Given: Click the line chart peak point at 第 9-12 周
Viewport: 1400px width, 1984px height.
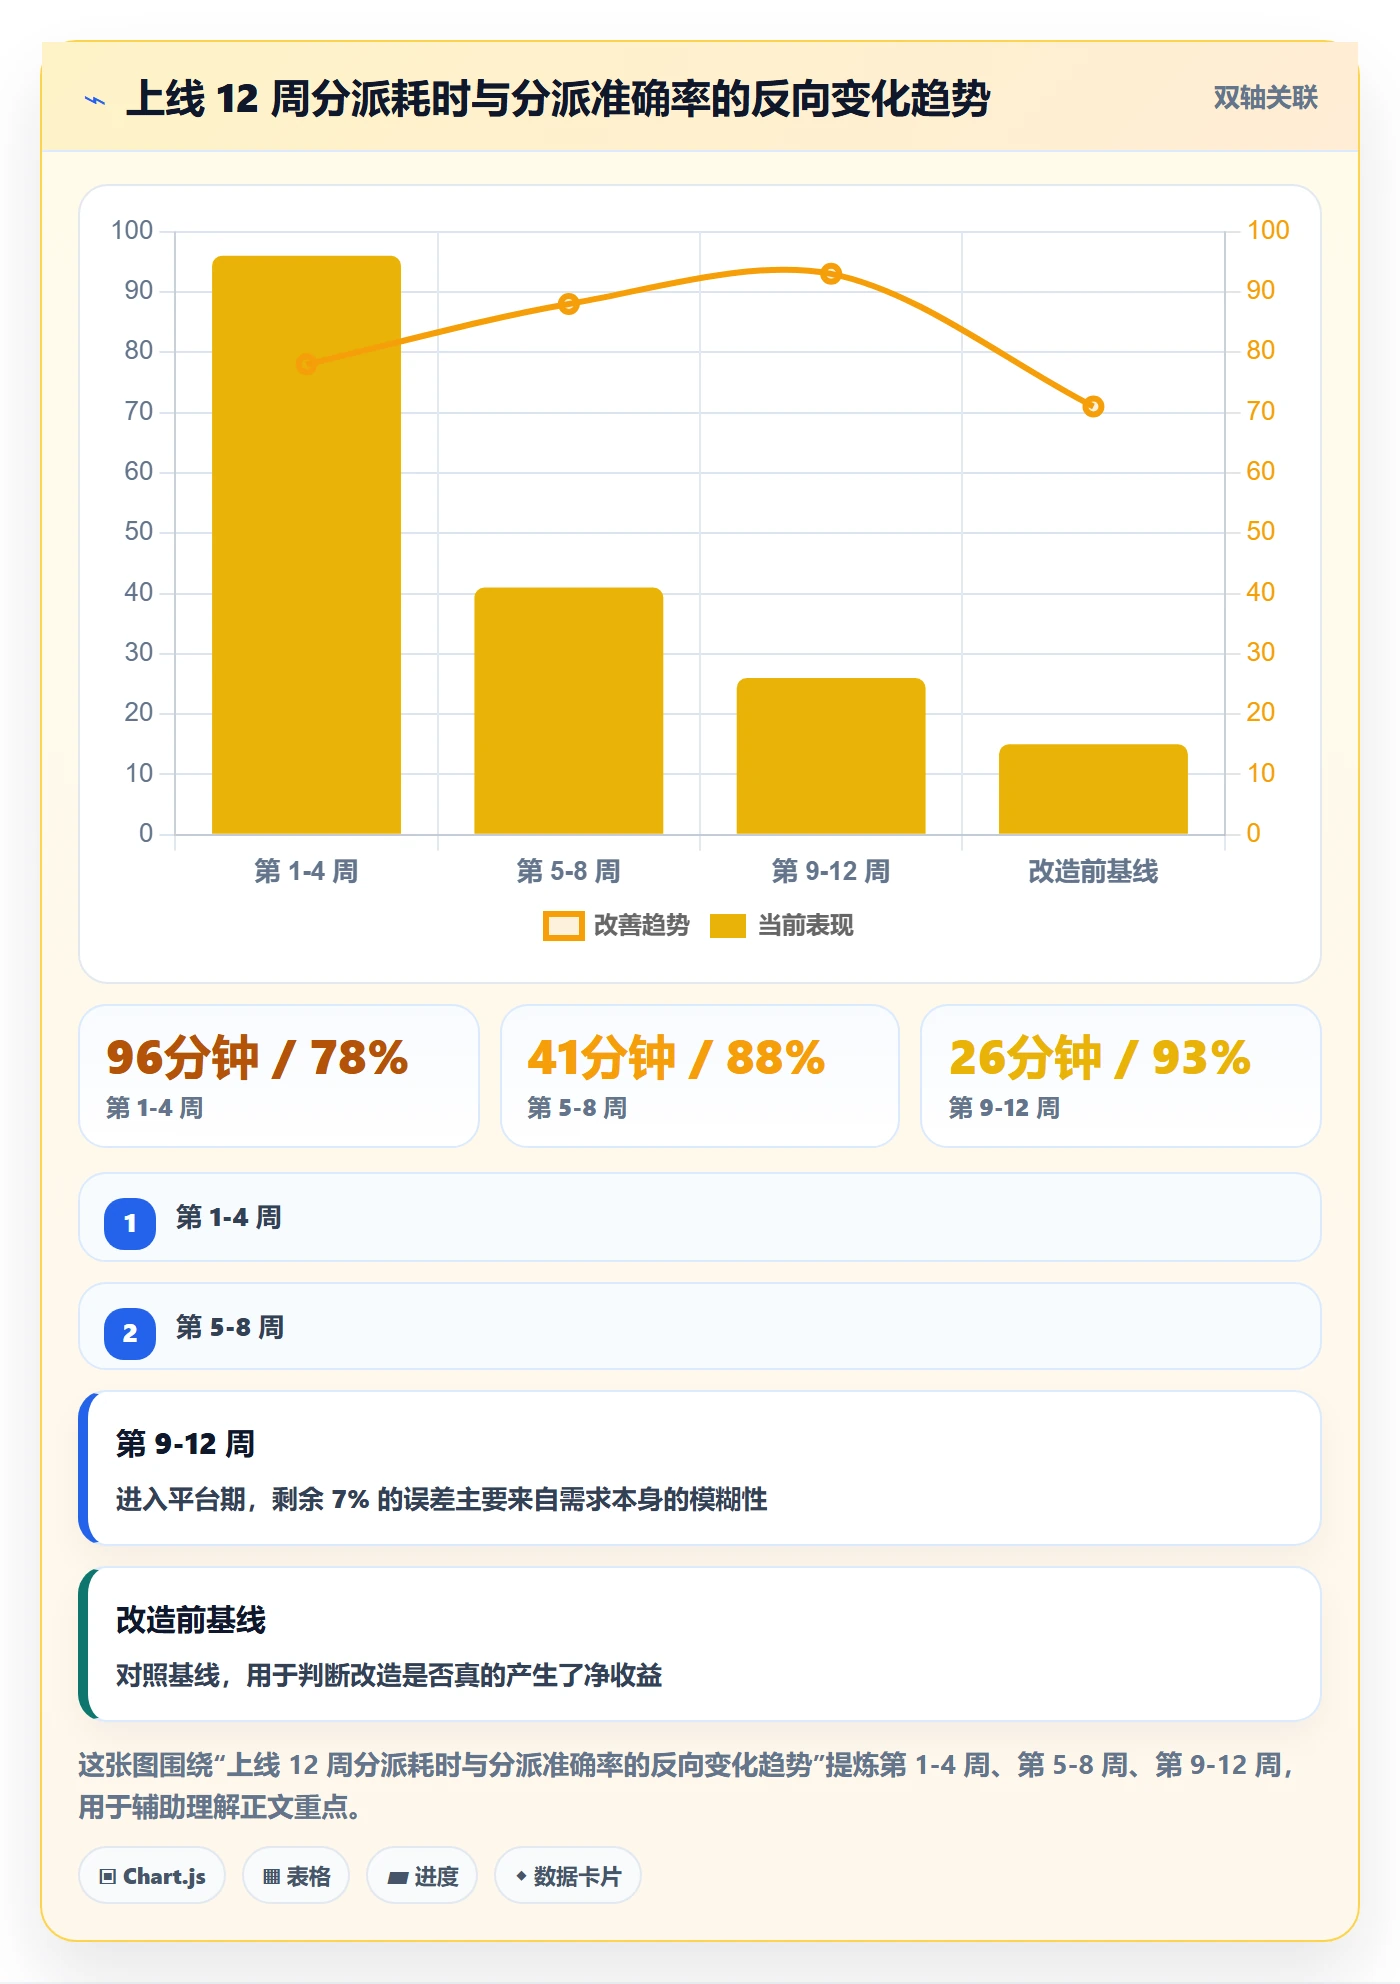Looking at the screenshot, I should pyautogui.click(x=831, y=274).
